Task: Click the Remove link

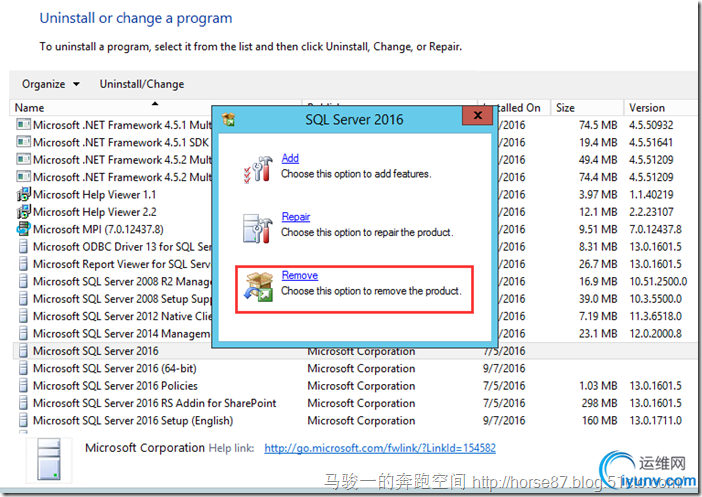Action: [300, 275]
